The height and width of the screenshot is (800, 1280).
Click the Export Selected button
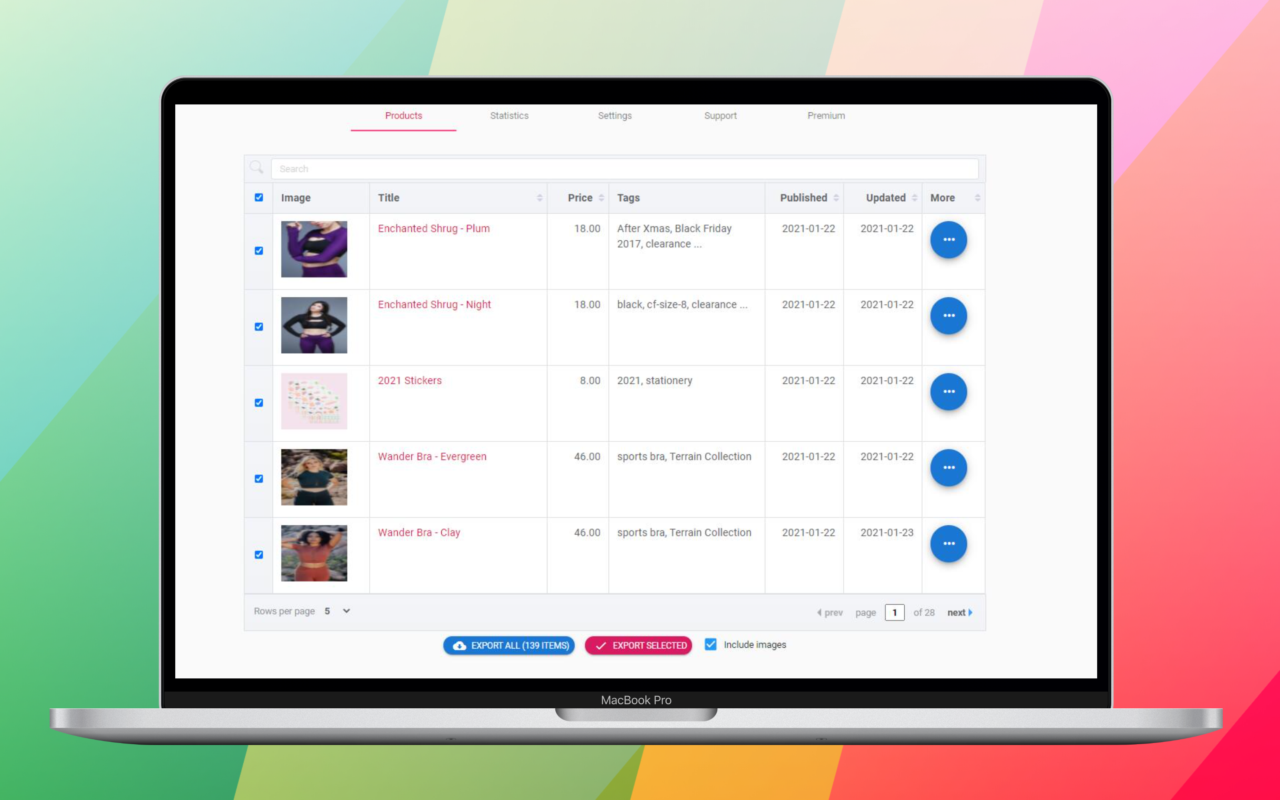click(x=638, y=645)
